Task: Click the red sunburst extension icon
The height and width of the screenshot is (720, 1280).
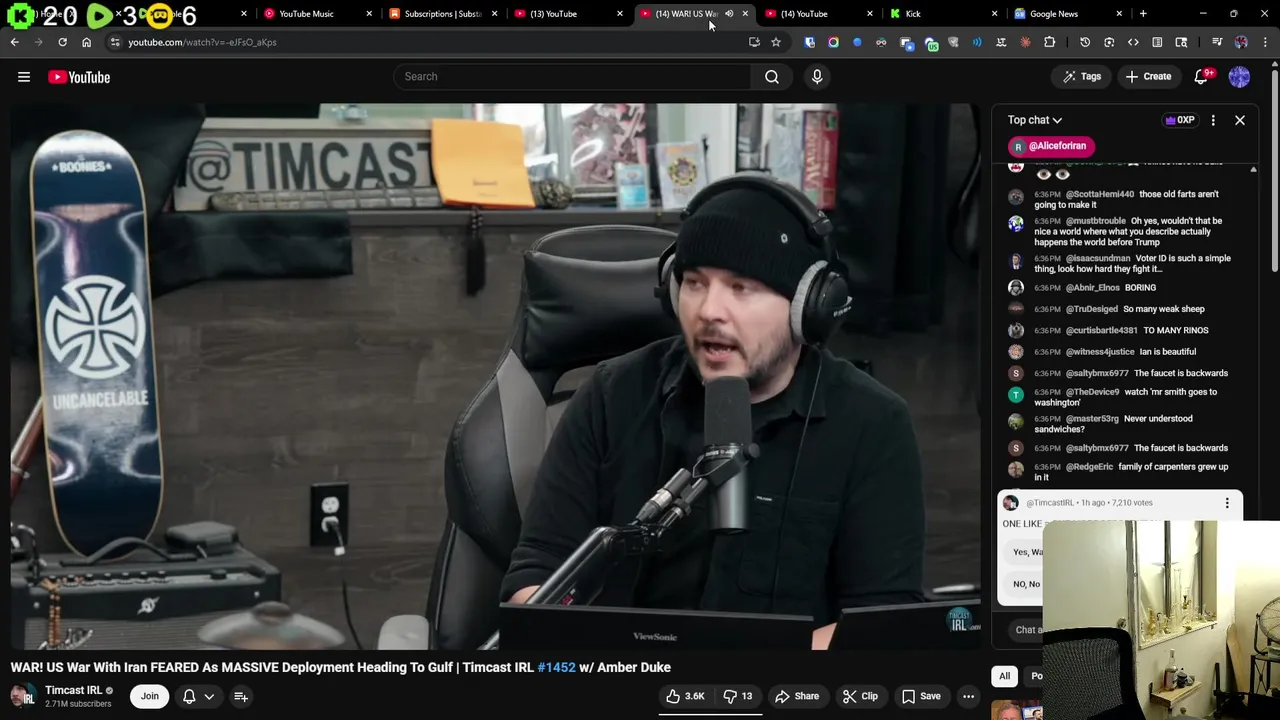Action: [1025, 42]
